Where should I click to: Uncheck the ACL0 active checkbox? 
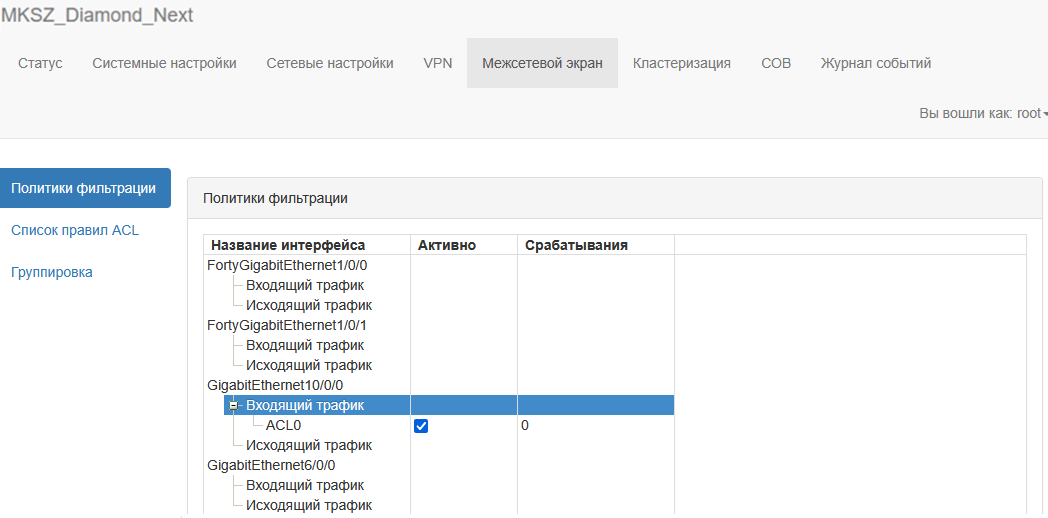pos(421,426)
